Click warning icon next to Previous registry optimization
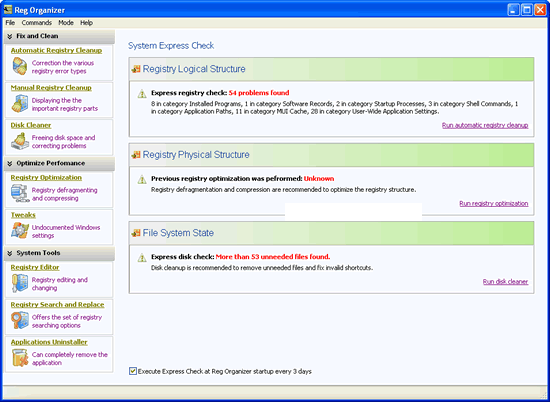 click(x=142, y=180)
